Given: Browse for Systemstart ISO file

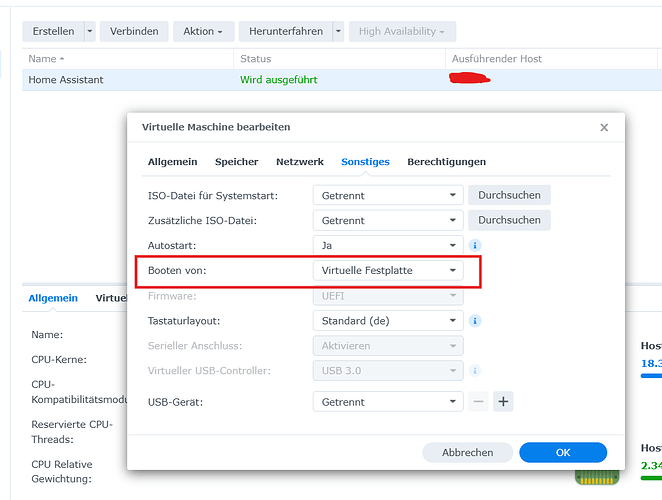Looking at the screenshot, I should [x=509, y=195].
